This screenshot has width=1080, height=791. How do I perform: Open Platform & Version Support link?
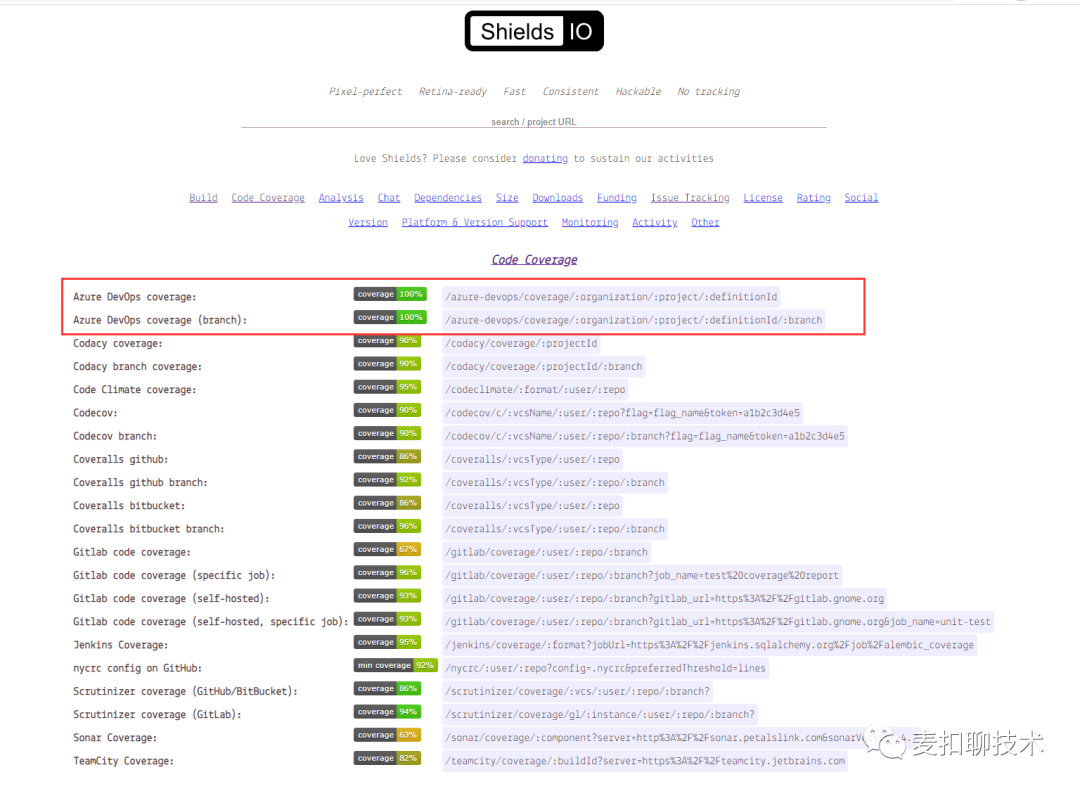click(x=475, y=223)
